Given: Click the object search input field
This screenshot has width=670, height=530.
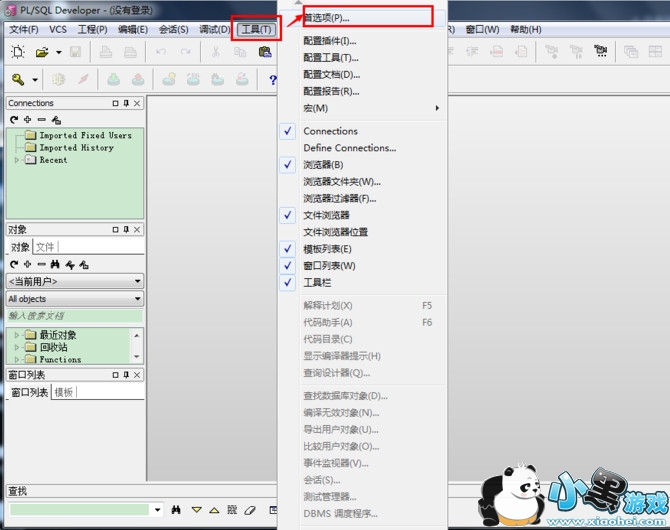Looking at the screenshot, I should (x=75, y=316).
